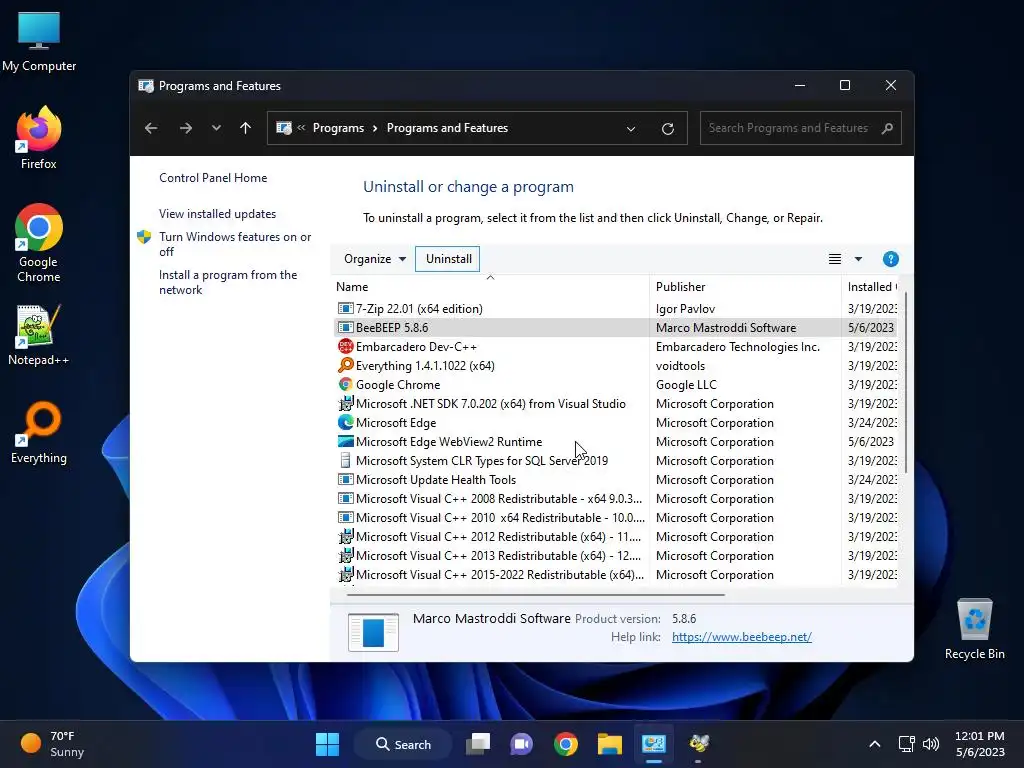Select Microsoft Edge WebView2 Runtime
The image size is (1024, 768).
pos(616,441)
